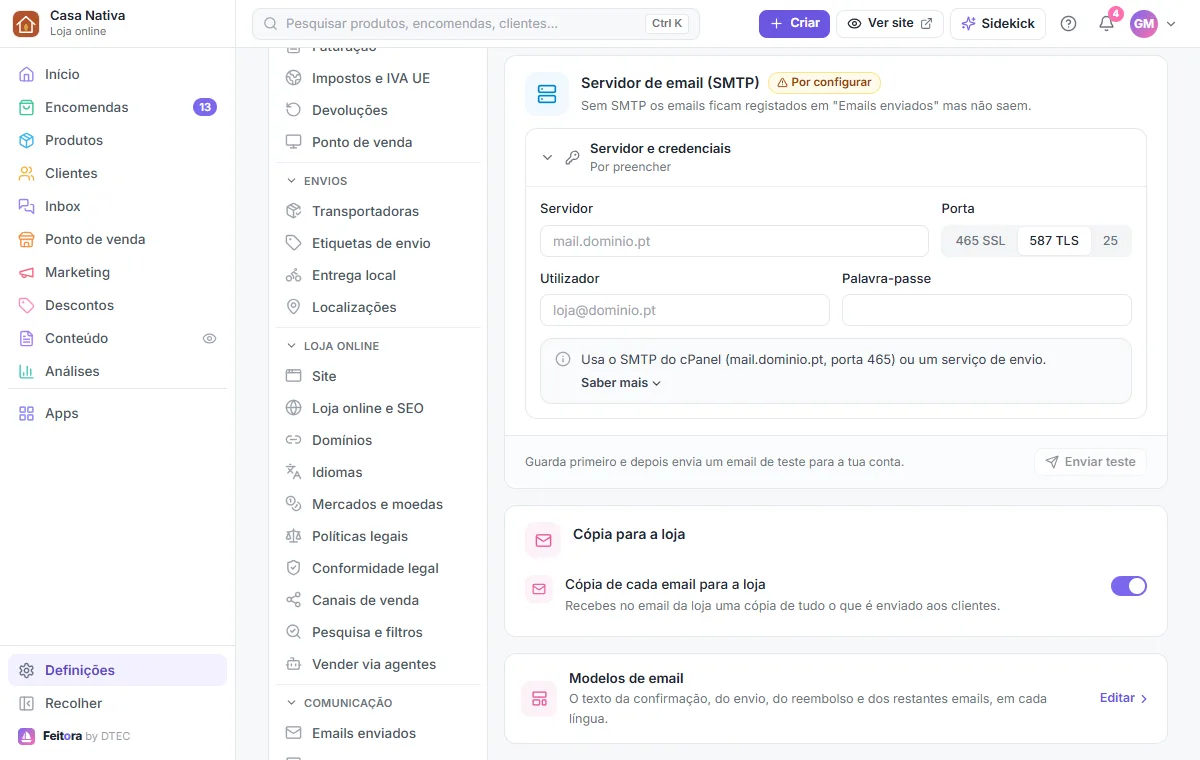Viewport: 1200px width, 760px height.
Task: Click the Marketing megaphone icon
Action: [x=26, y=272]
